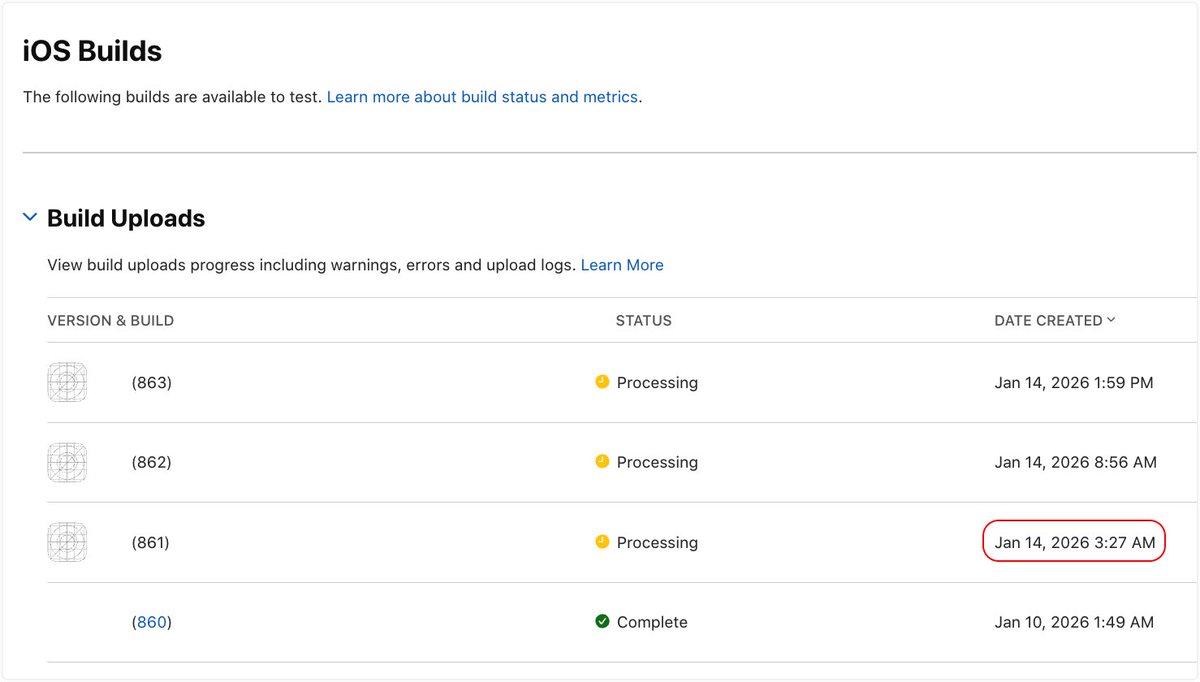Click the Status column header
Screen dimensions: 1200x682
click(x=643, y=321)
